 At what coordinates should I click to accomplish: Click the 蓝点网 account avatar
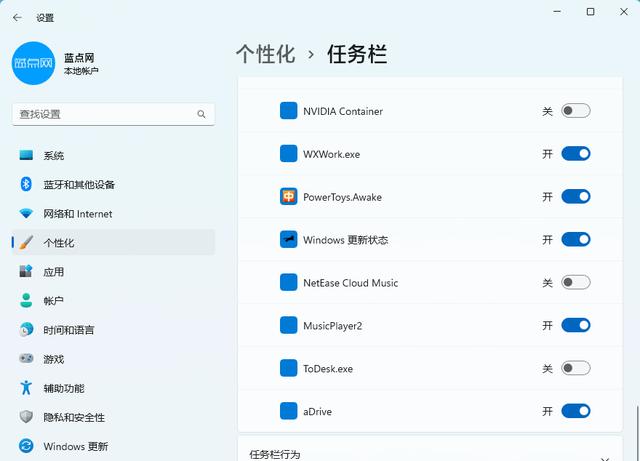pos(33,63)
